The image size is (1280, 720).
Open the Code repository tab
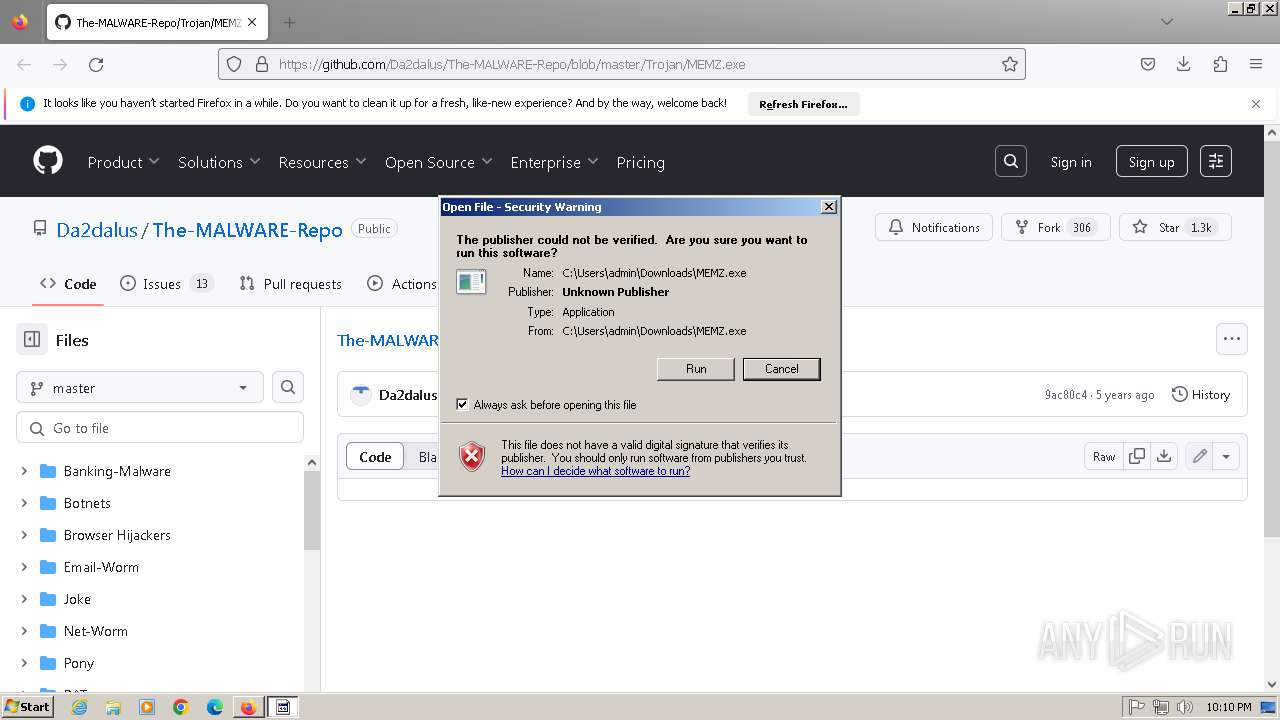point(68,284)
